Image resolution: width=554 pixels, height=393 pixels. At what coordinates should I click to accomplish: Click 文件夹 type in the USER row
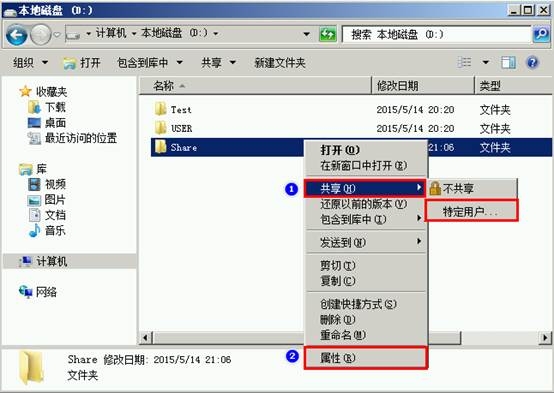click(x=495, y=128)
